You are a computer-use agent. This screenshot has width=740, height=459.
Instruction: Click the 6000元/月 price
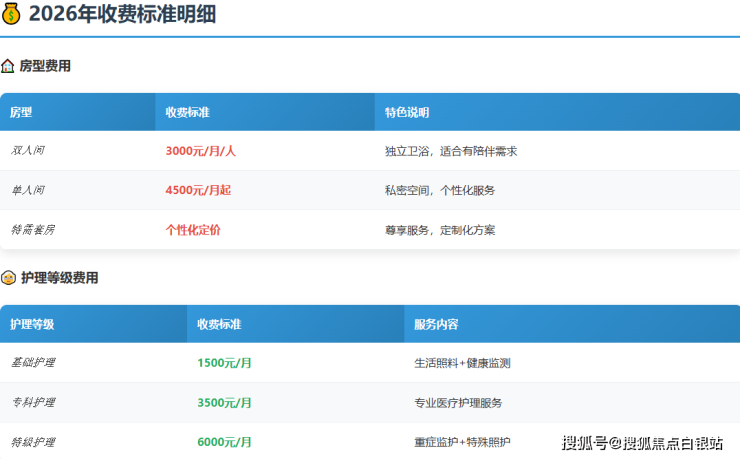point(224,441)
